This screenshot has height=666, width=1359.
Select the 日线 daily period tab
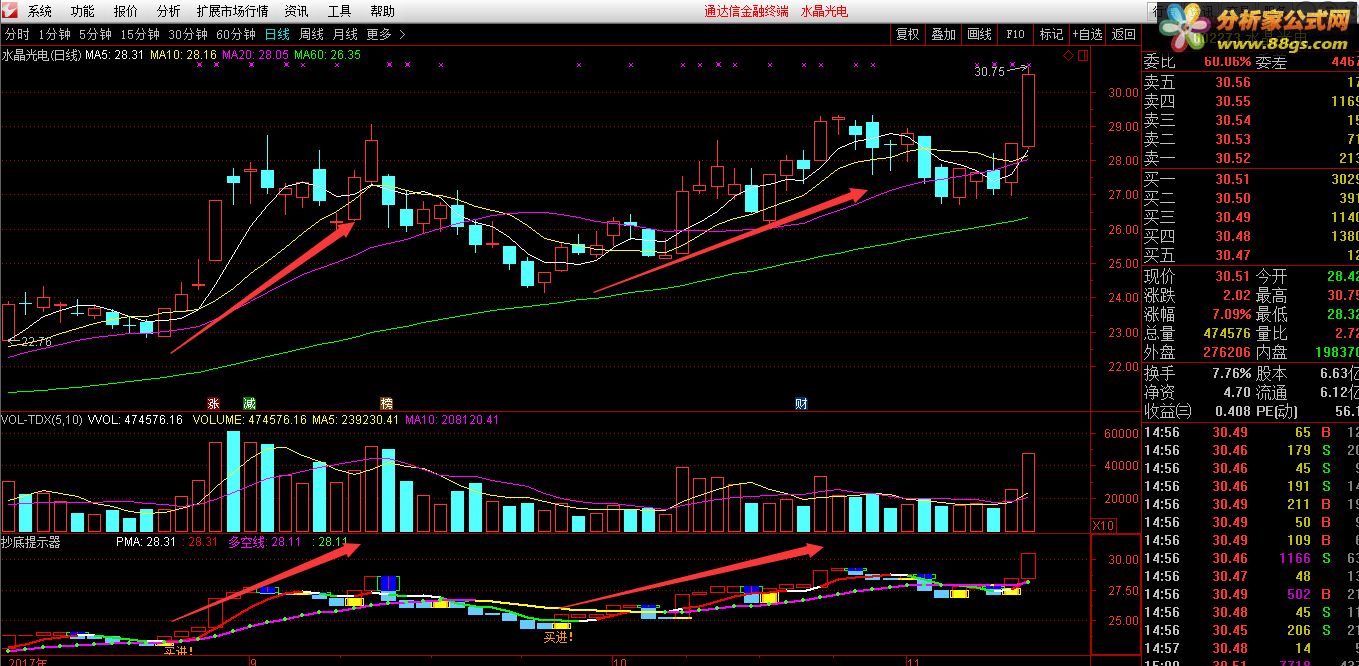click(278, 34)
